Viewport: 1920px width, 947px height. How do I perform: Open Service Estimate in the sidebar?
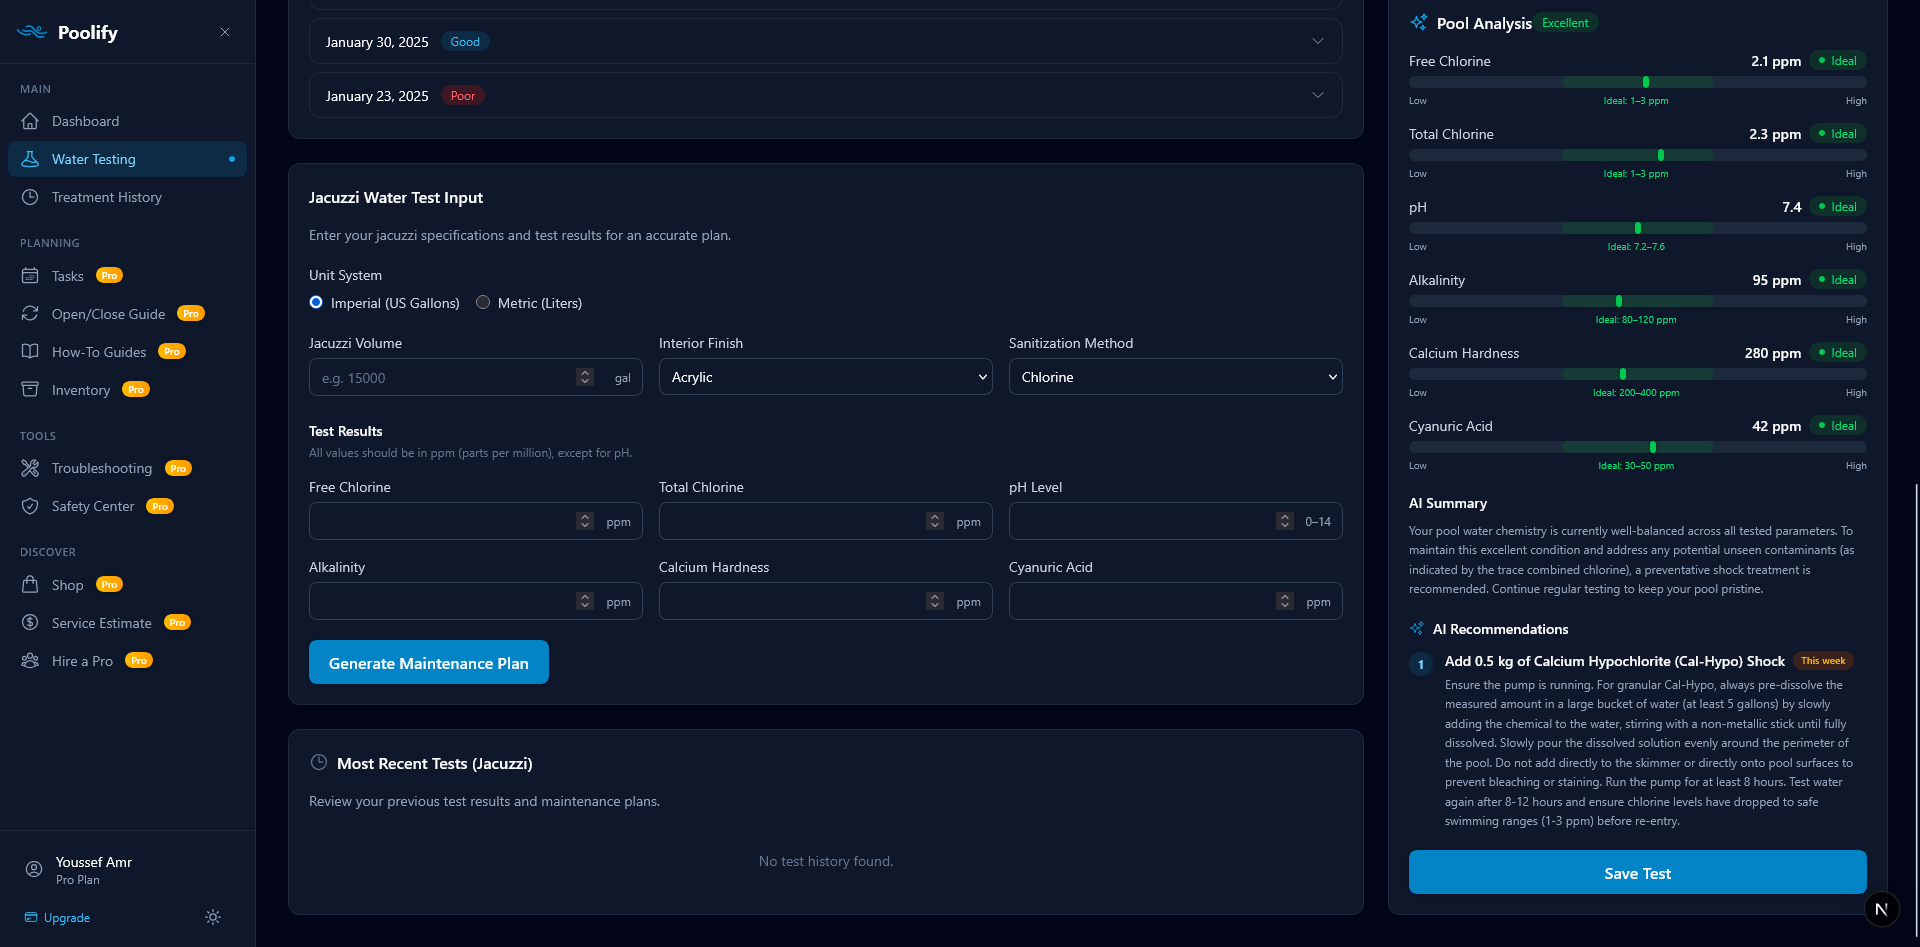coord(127,623)
